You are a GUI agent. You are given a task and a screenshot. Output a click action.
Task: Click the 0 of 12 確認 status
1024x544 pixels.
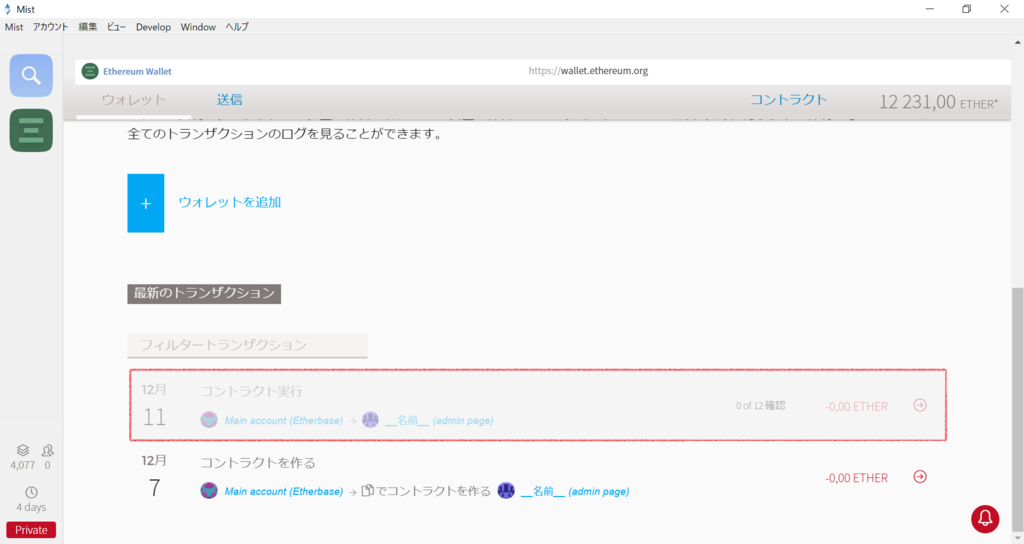coord(760,406)
